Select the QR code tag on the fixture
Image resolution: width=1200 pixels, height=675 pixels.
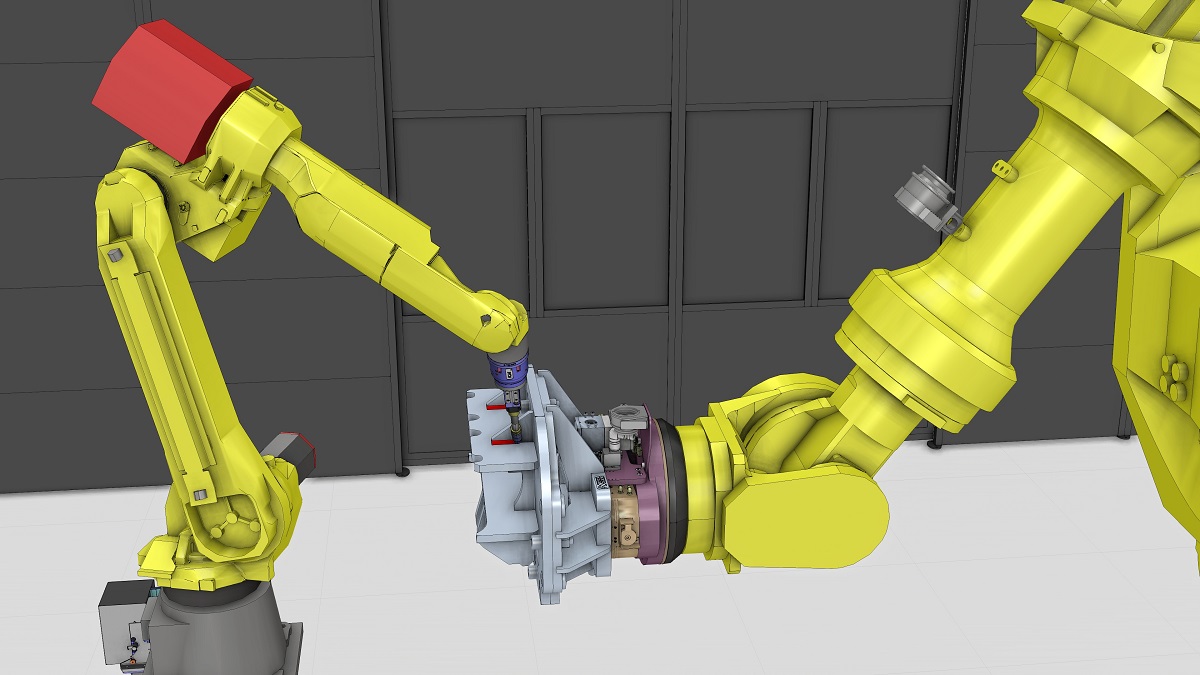(603, 488)
